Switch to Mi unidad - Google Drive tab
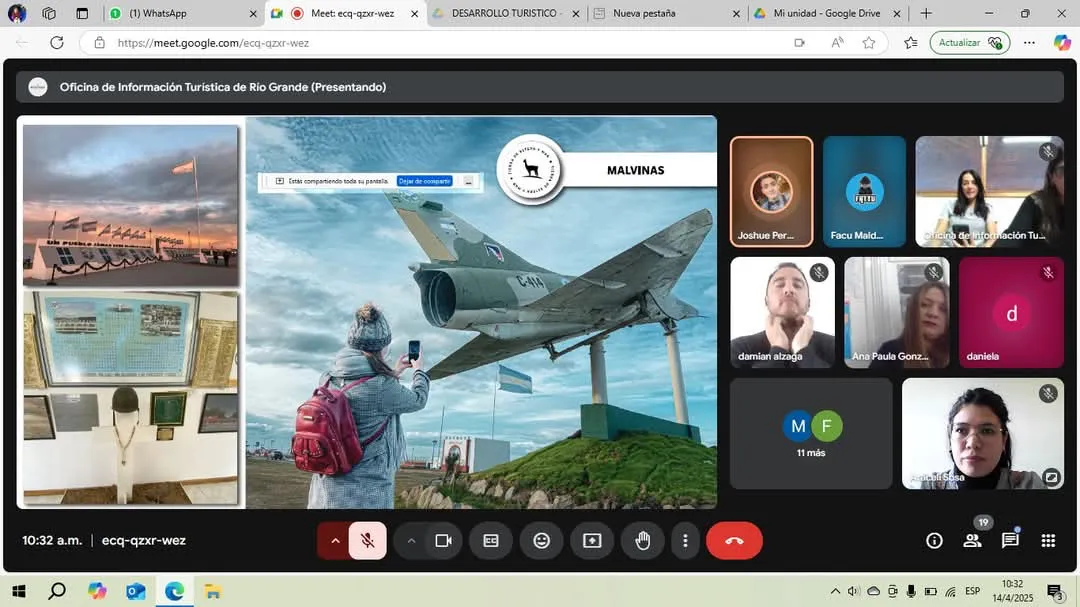The width and height of the screenshot is (1080, 607). 827,13
